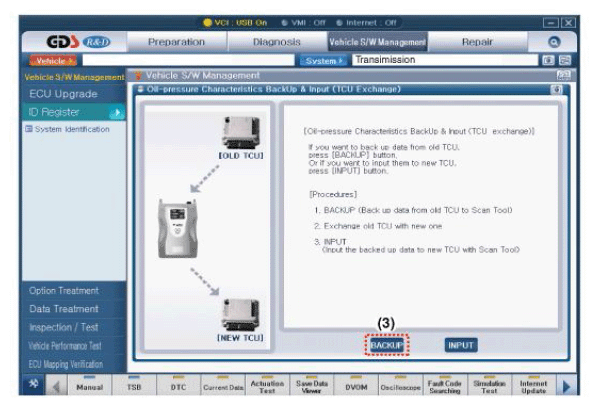
Task: Switch to the Preparation tab
Action: 176,42
